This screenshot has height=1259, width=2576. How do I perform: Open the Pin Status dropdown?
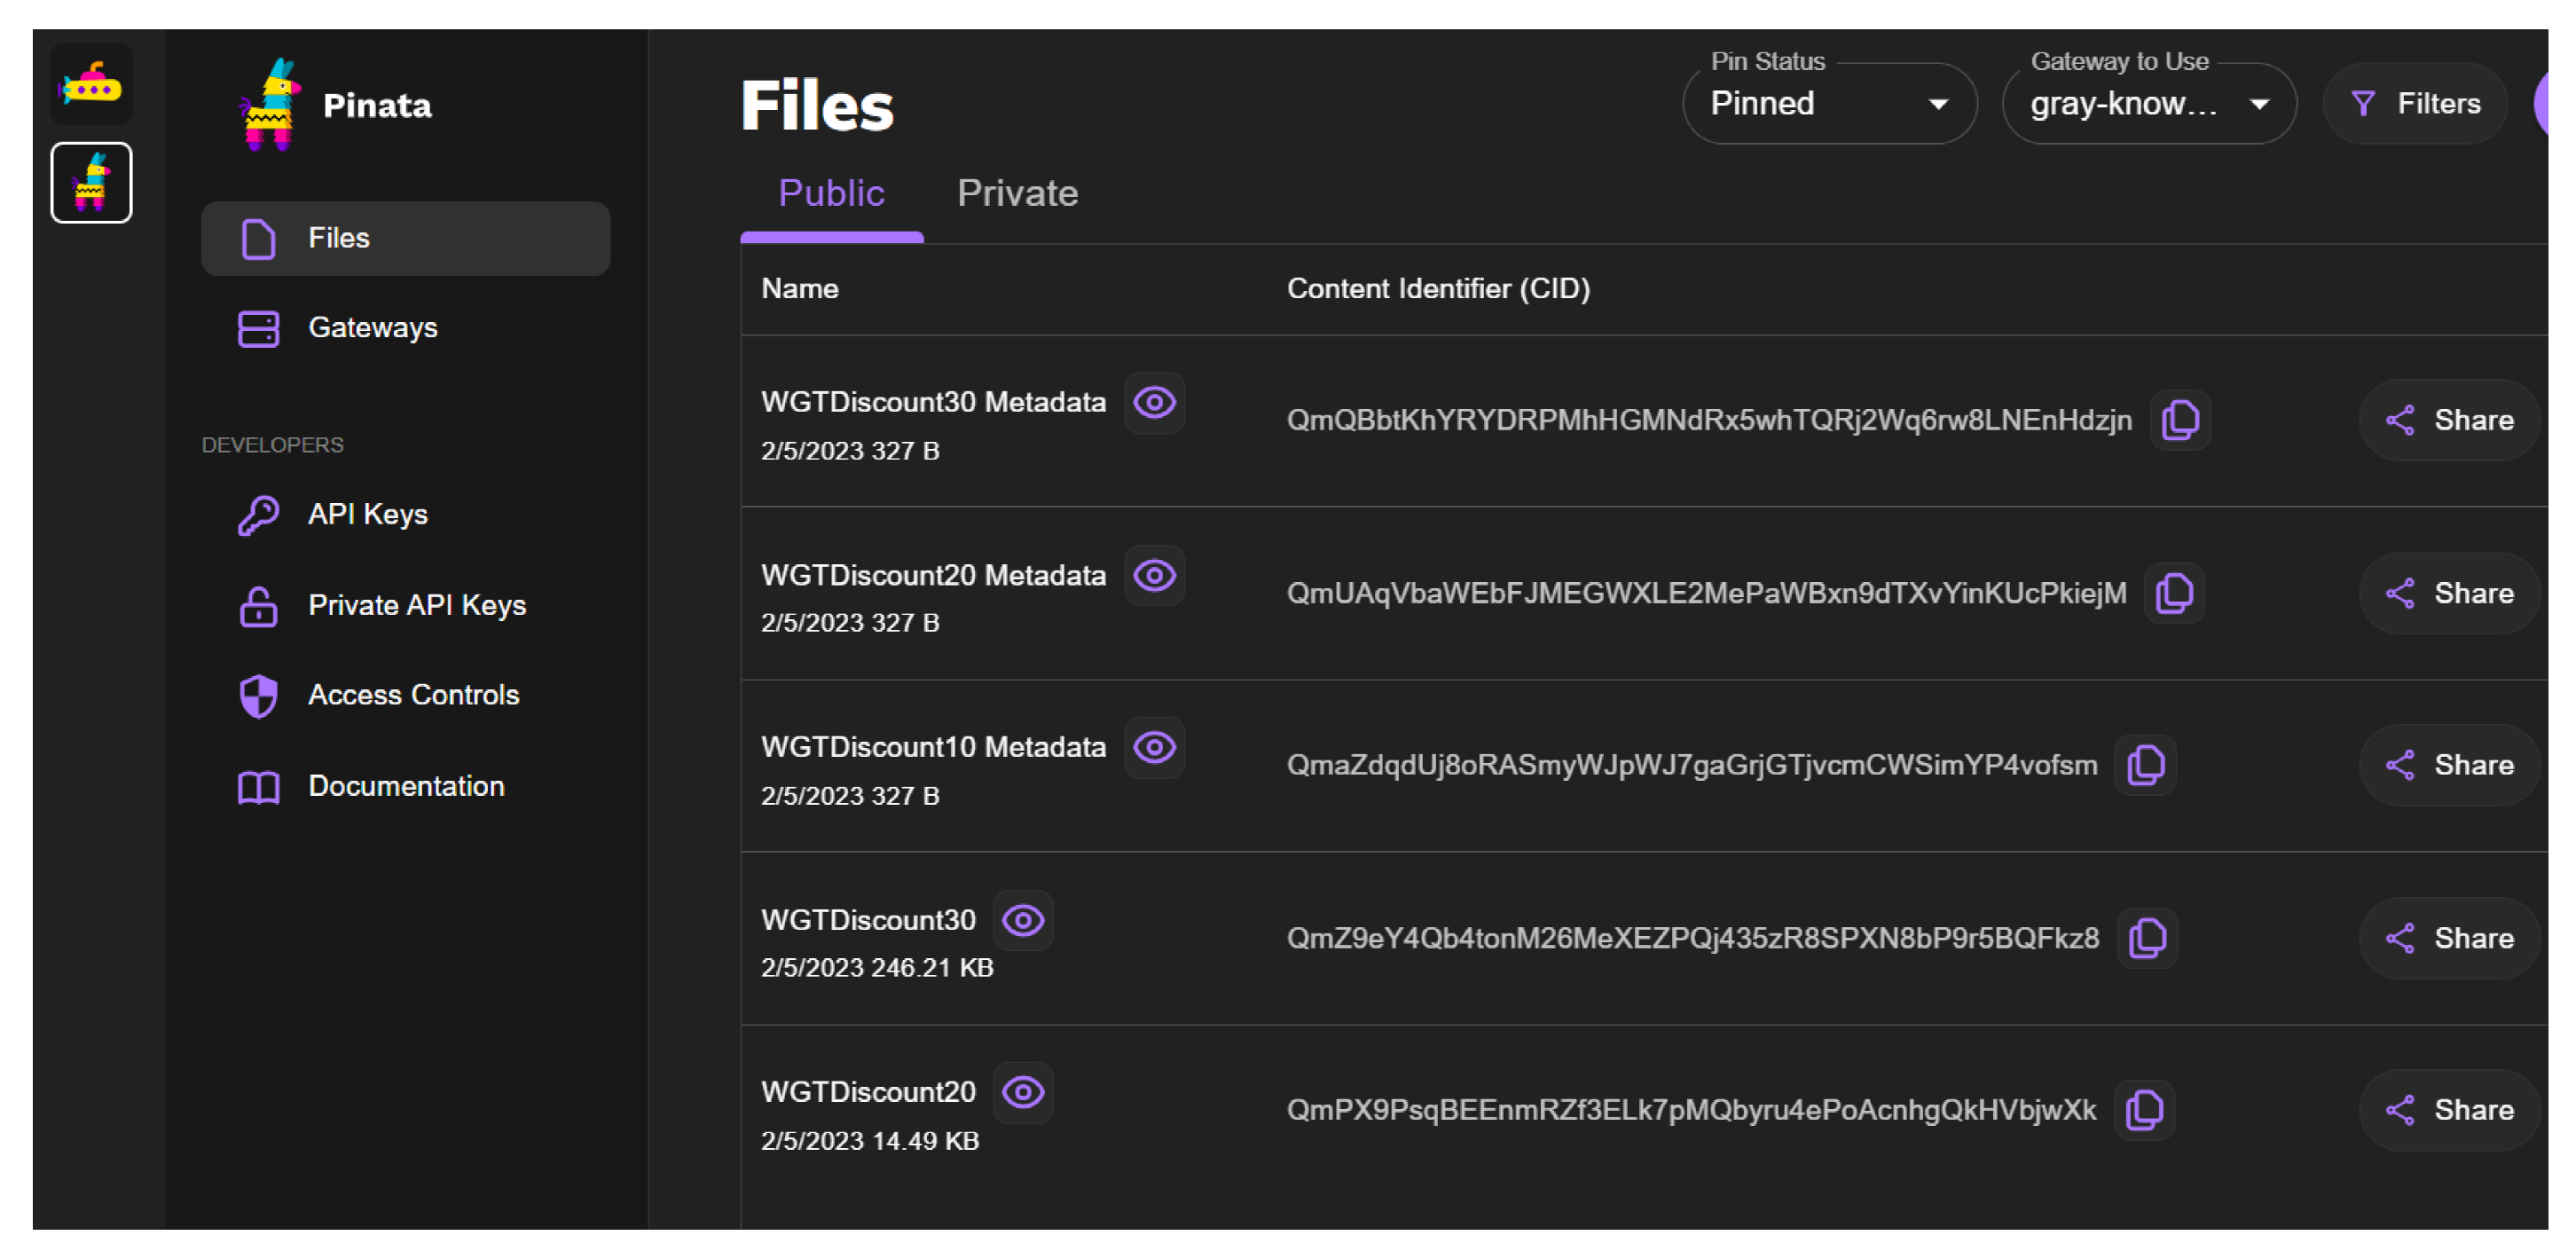(1828, 104)
